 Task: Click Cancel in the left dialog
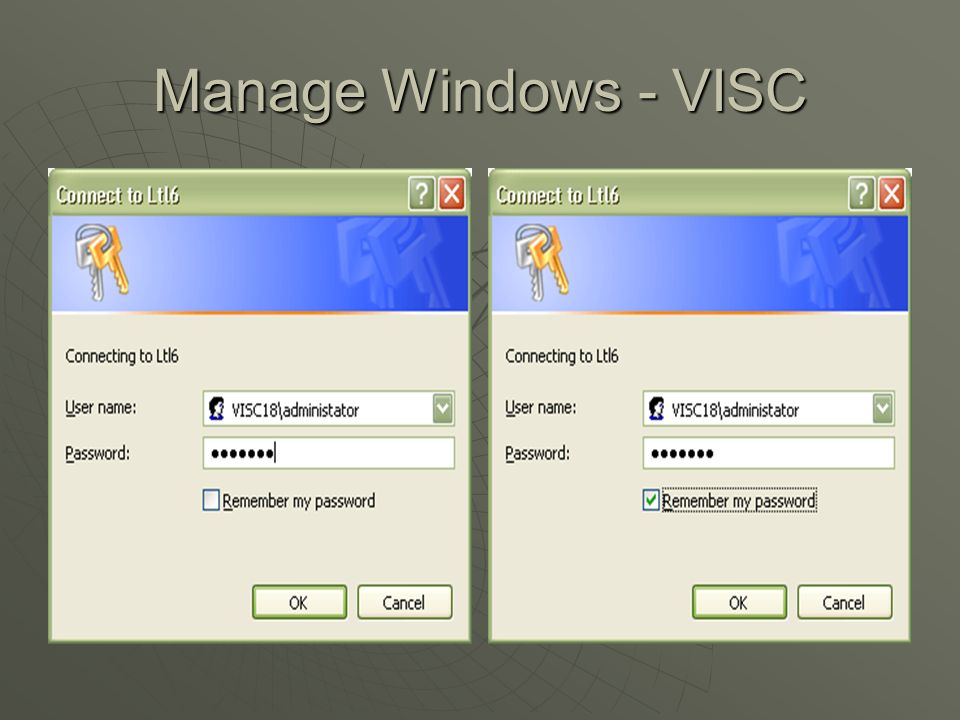(404, 602)
